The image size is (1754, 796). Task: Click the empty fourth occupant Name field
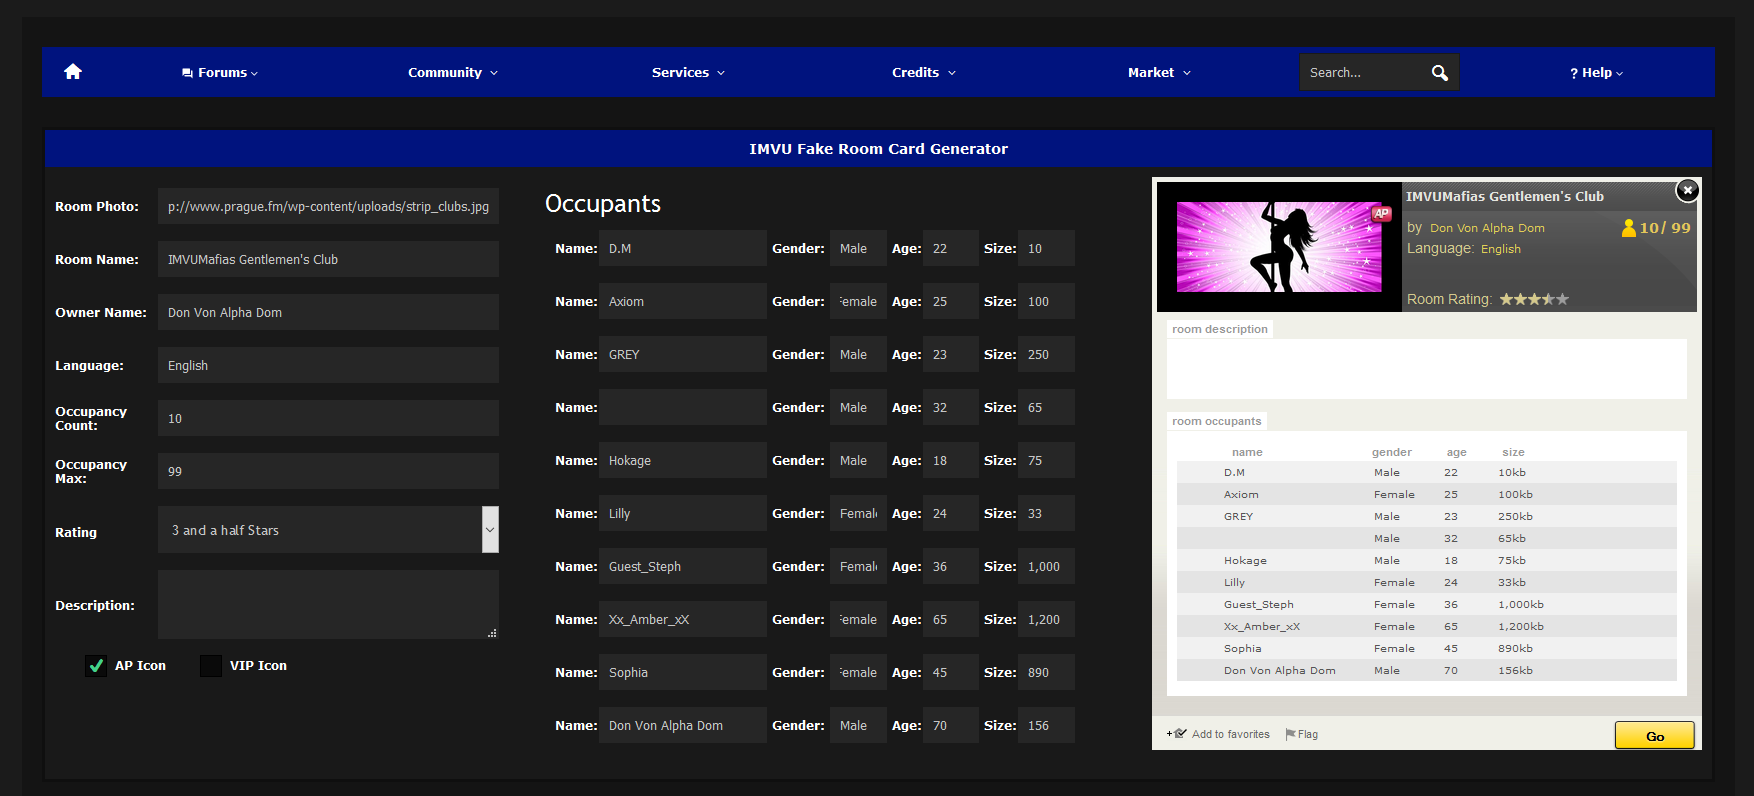pyautogui.click(x=683, y=408)
